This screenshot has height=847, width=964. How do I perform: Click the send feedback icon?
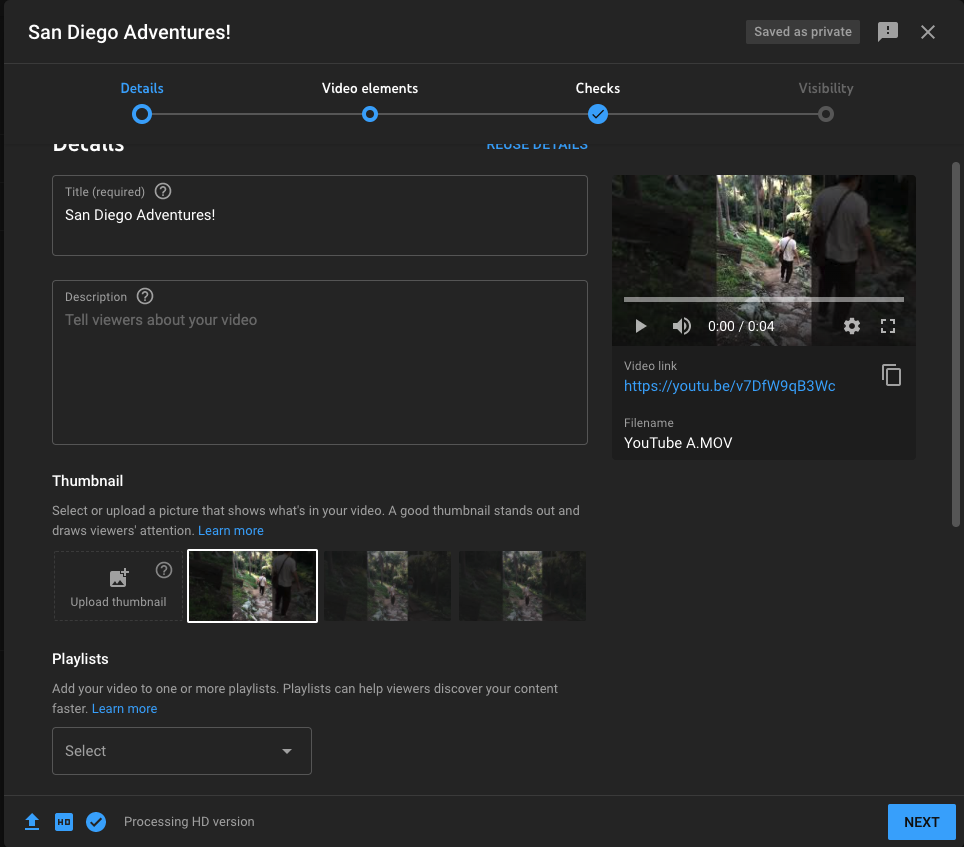887,32
